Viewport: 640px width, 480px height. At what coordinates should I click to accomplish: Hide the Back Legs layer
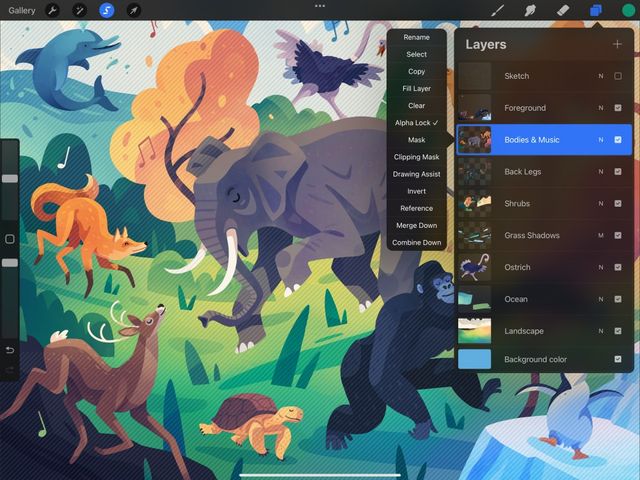[x=618, y=171]
